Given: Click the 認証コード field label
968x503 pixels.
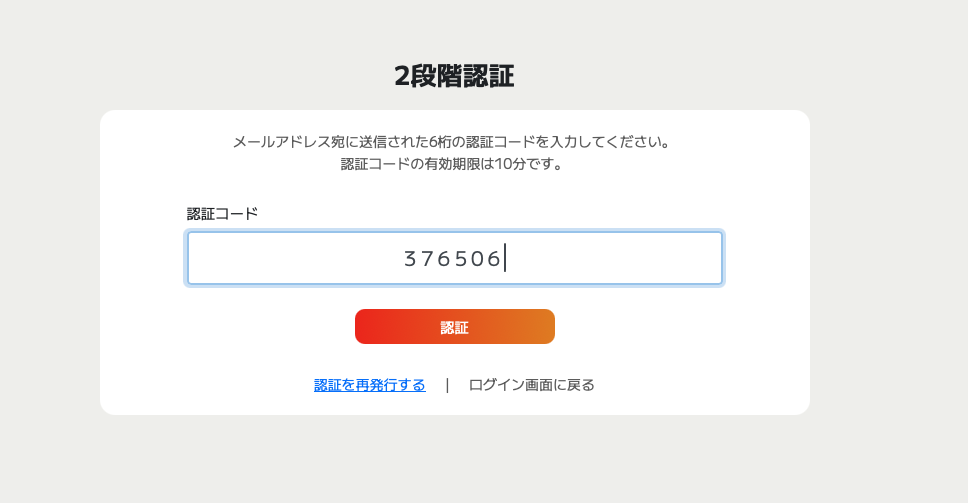Looking at the screenshot, I should pos(222,213).
